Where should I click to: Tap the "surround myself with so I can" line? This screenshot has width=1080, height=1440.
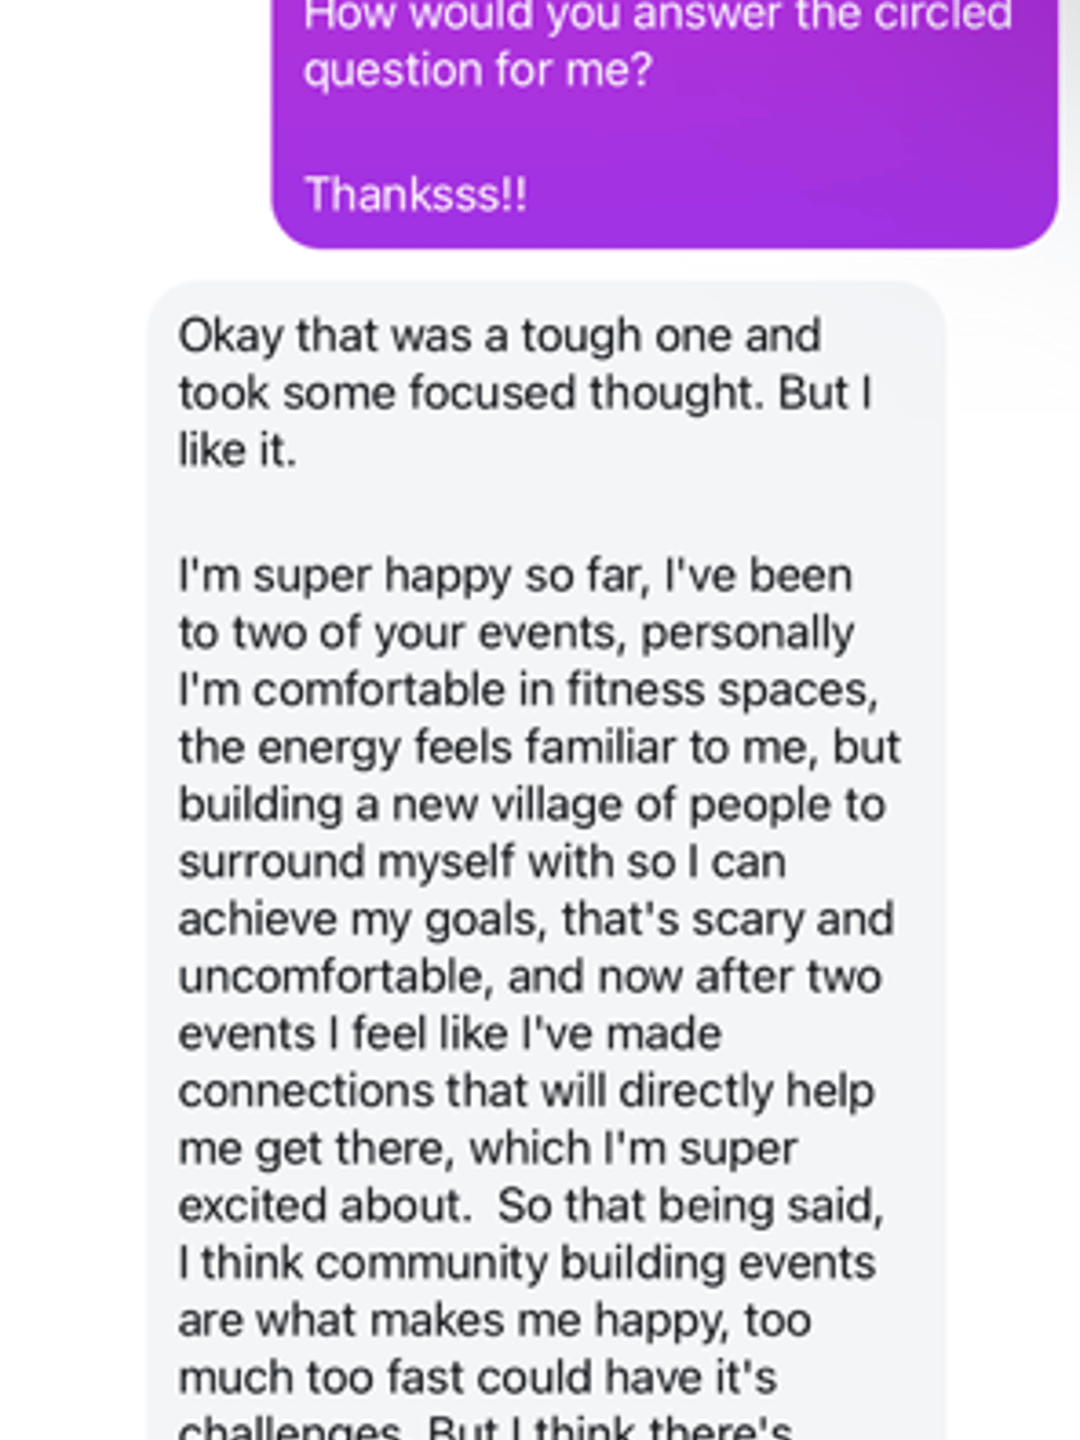tap(482, 862)
